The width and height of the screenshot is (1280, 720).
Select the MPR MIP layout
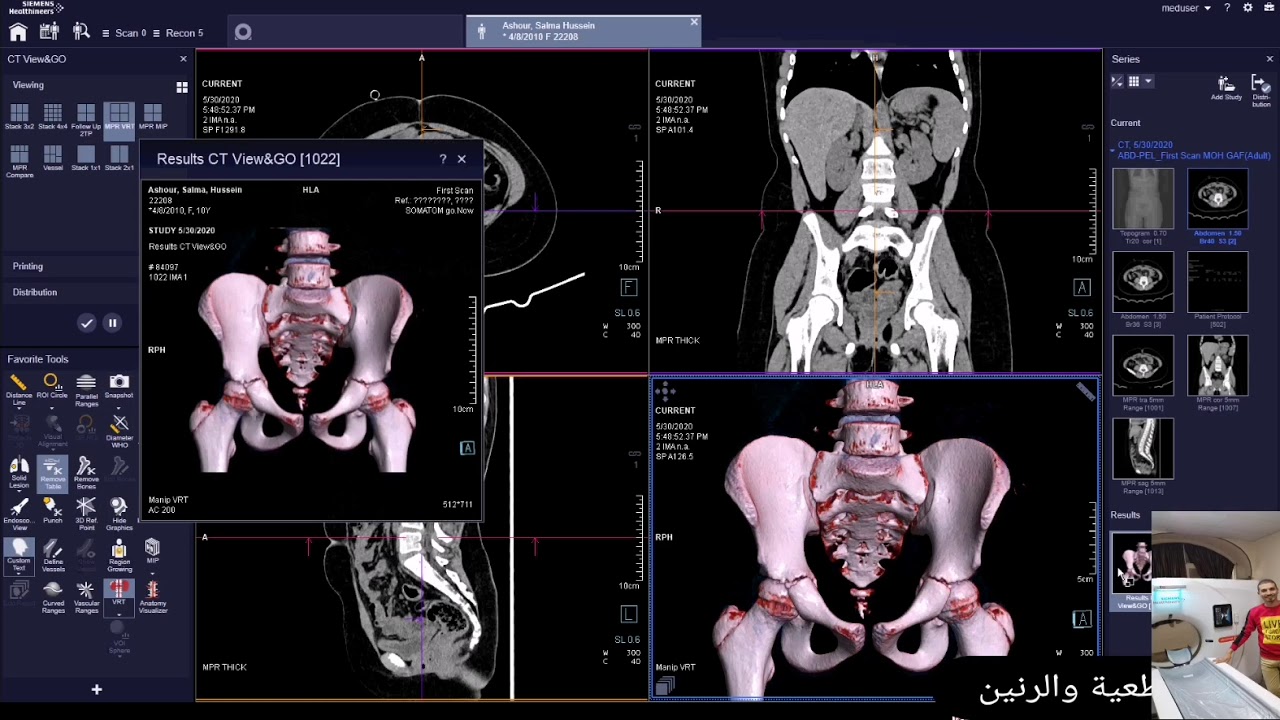[152, 117]
